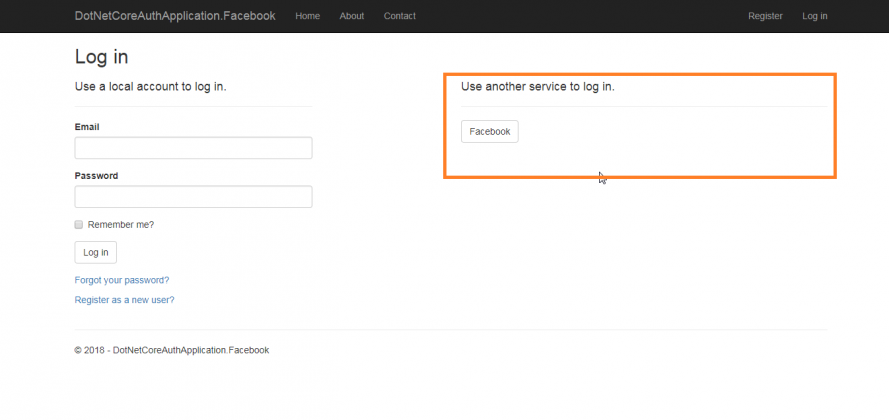Focus the Email input field
This screenshot has height=420, width=889.
(x=193, y=148)
